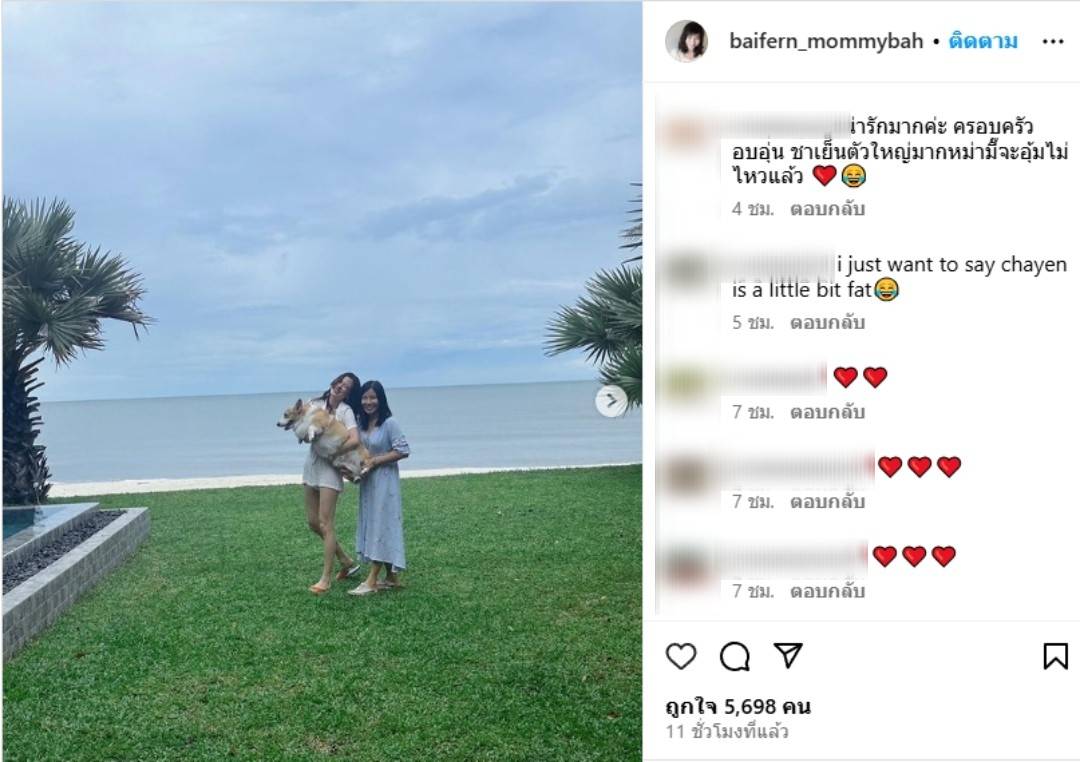Open baifern_mommybah profile picture
Viewport: 1080px width, 762px height.
click(x=686, y=41)
